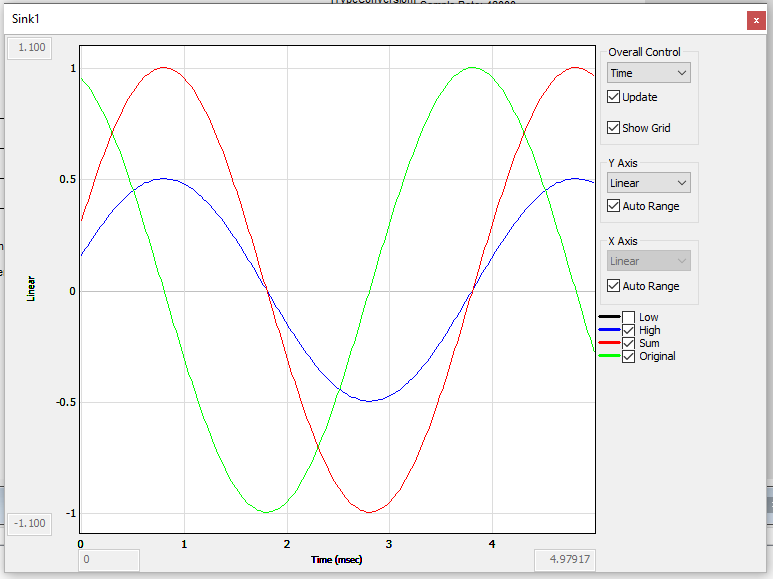Viewport: 773px width, 579px height.
Task: Click the X Axis Linear dropdown
Action: (x=649, y=261)
